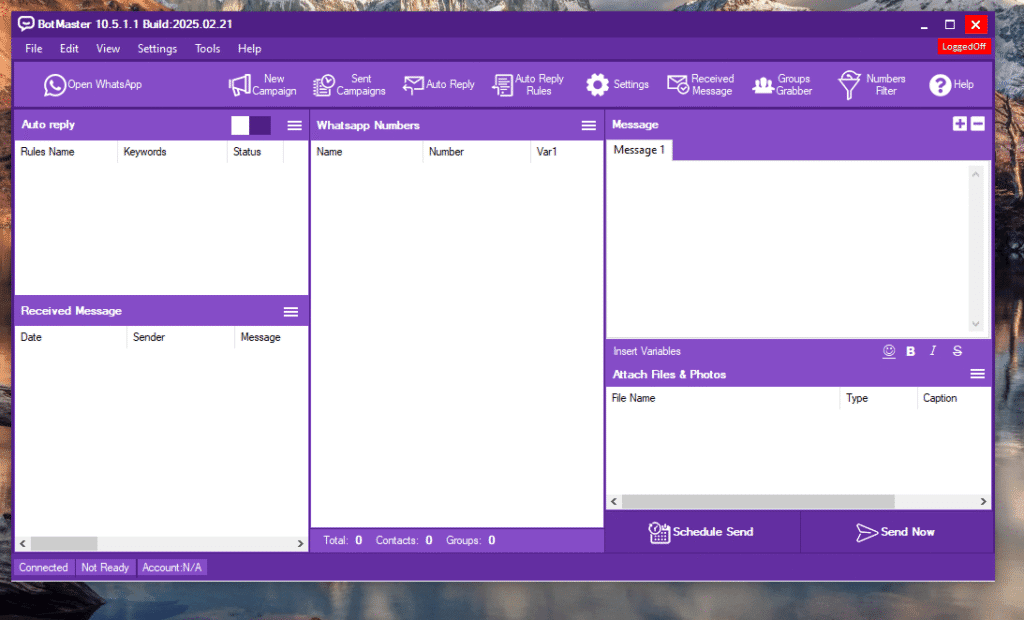The width and height of the screenshot is (1024, 620).
Task: Open the Tools menu
Action: point(208,48)
